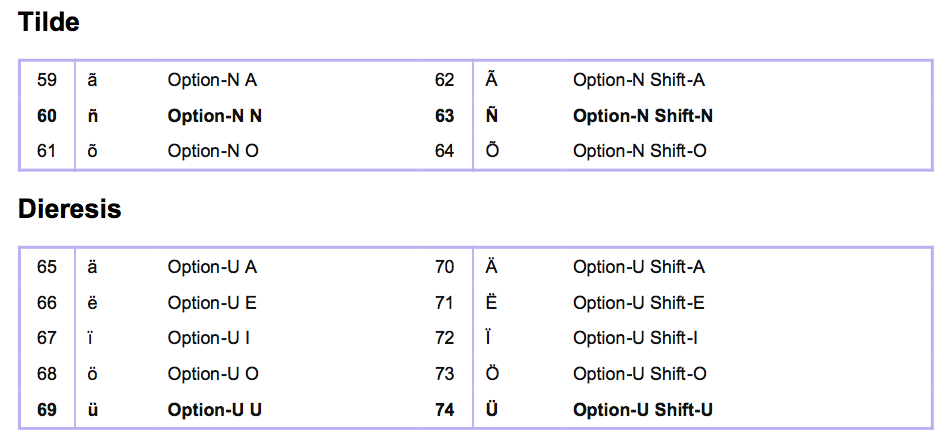This screenshot has width=944, height=442.
Task: Click the bold ü character
Action: tap(93, 410)
